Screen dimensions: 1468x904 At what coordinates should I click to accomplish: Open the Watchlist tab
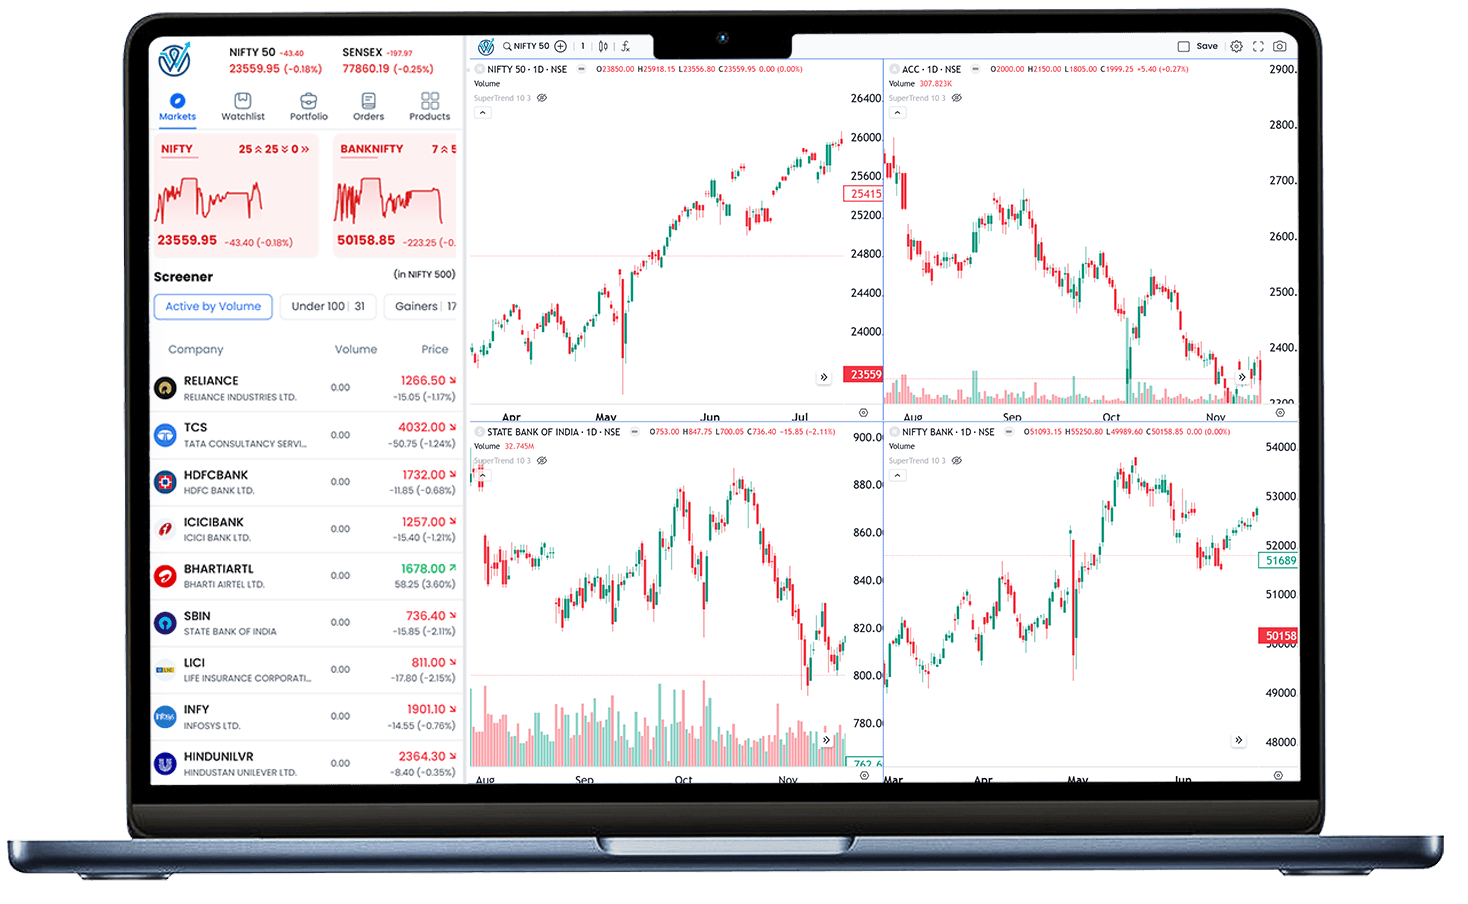tap(243, 107)
